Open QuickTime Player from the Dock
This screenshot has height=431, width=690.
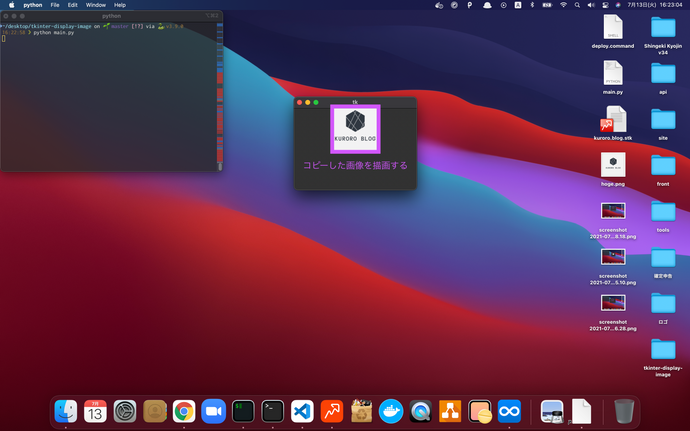[420, 411]
